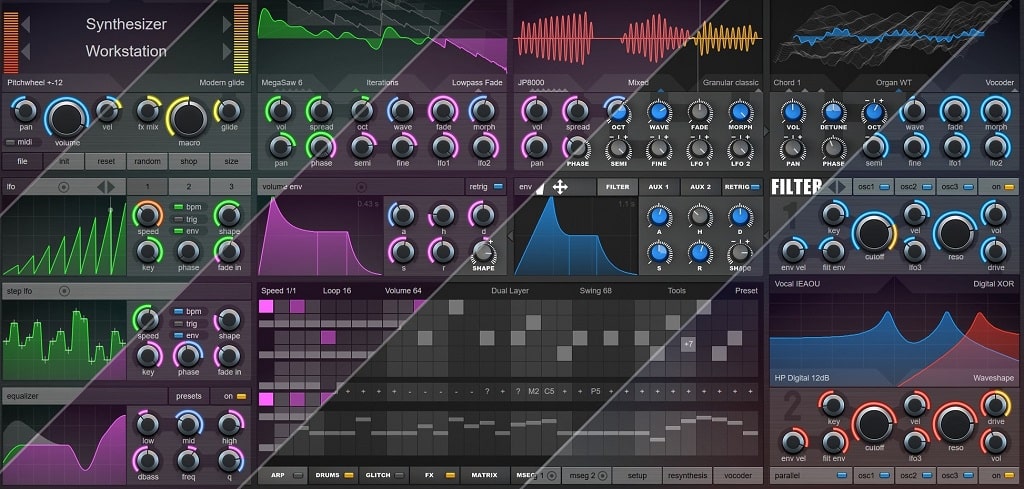The image size is (1024, 489).
Task: Toggle lfo bpm sync switch
Action: (177, 207)
